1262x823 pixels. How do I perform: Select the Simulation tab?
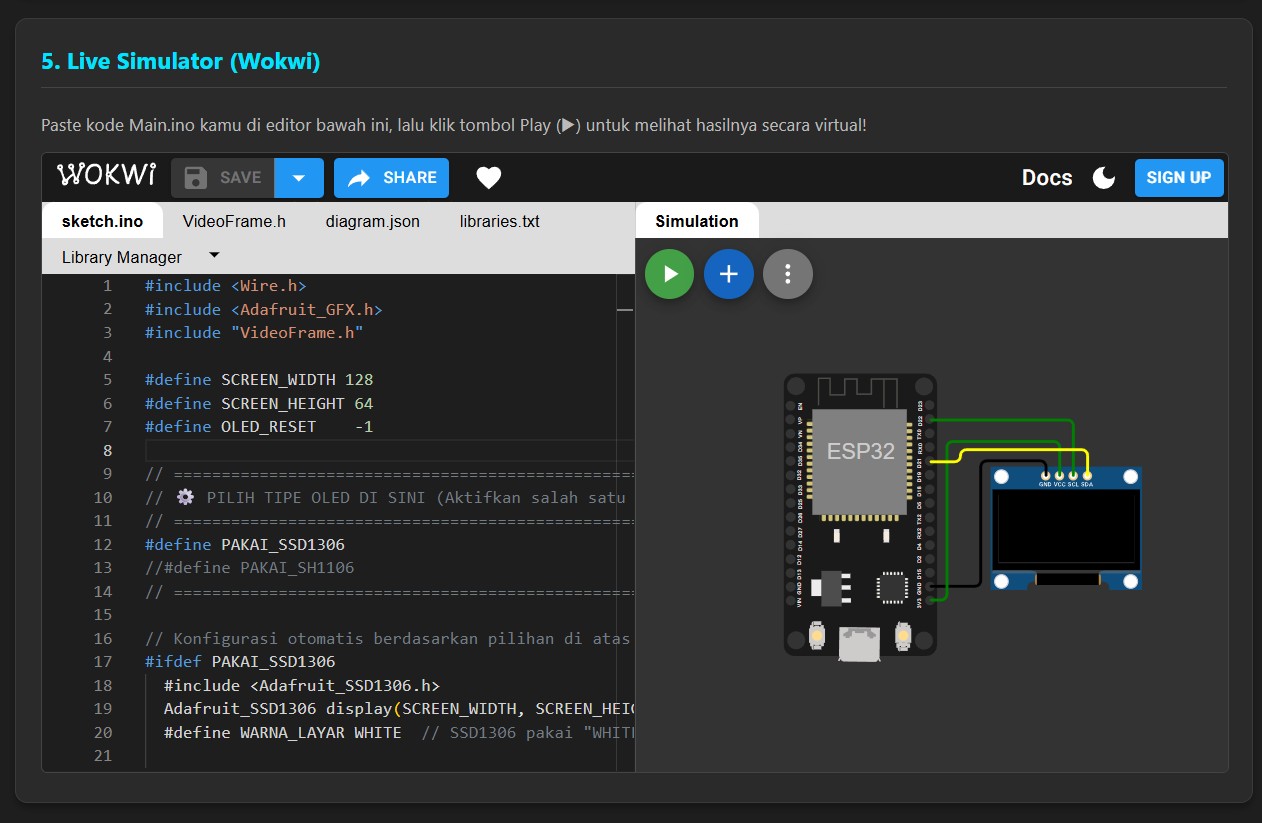click(697, 221)
